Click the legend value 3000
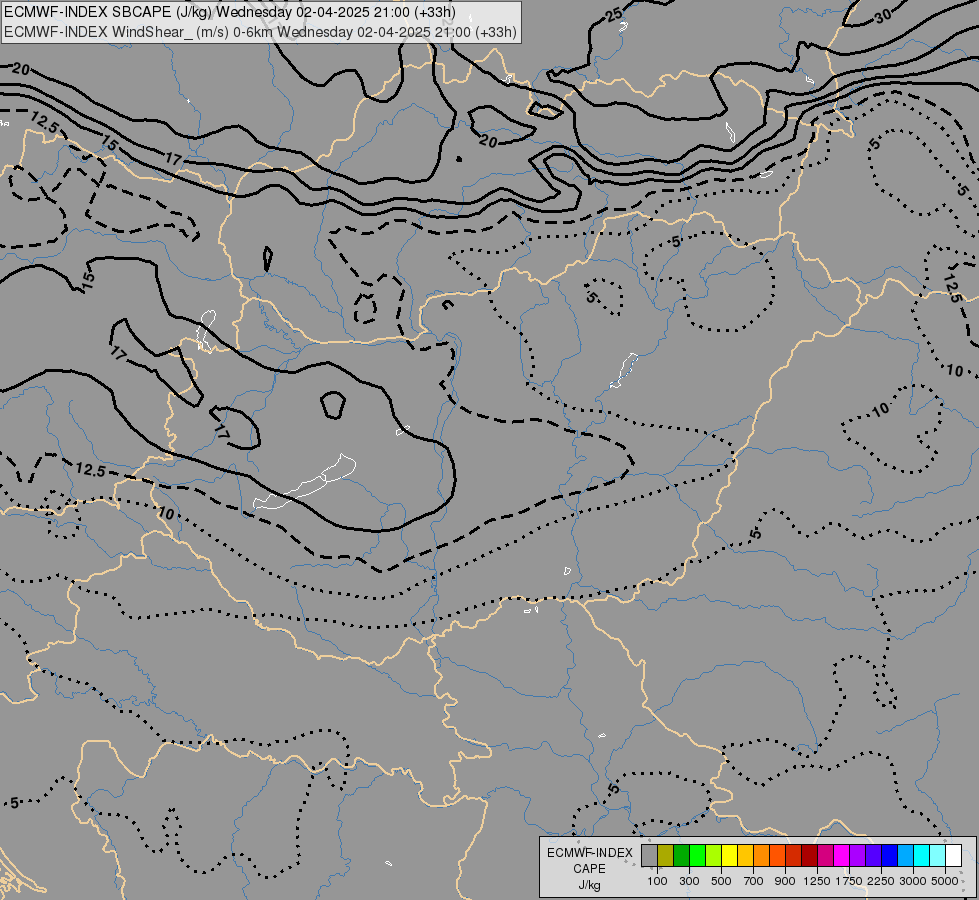The height and width of the screenshot is (900, 979). (x=913, y=881)
